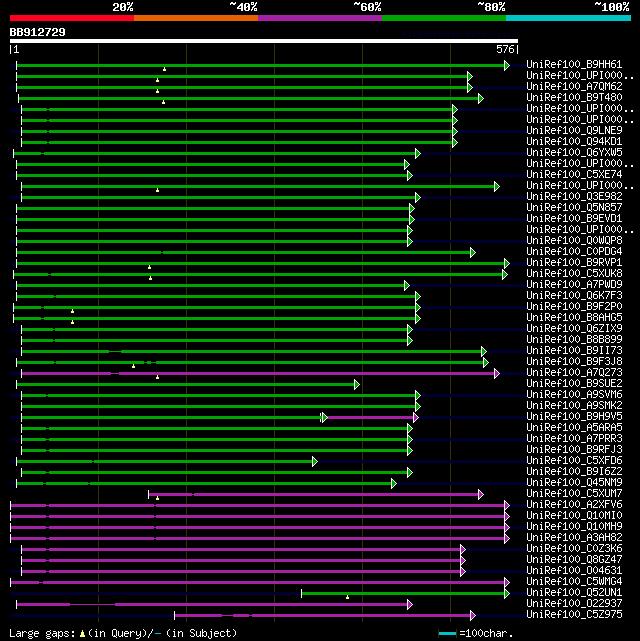This screenshot has width=640, height=641.
Task: Click the UniRef100_A7PRR3 label
Action: pos(574,438)
